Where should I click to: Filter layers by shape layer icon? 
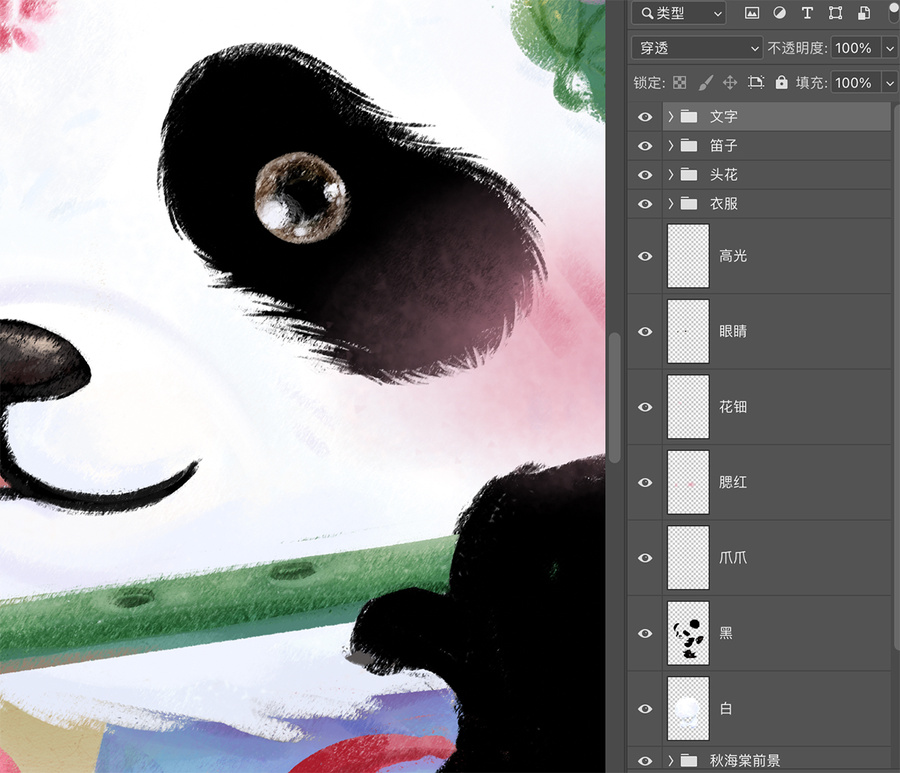[835, 13]
